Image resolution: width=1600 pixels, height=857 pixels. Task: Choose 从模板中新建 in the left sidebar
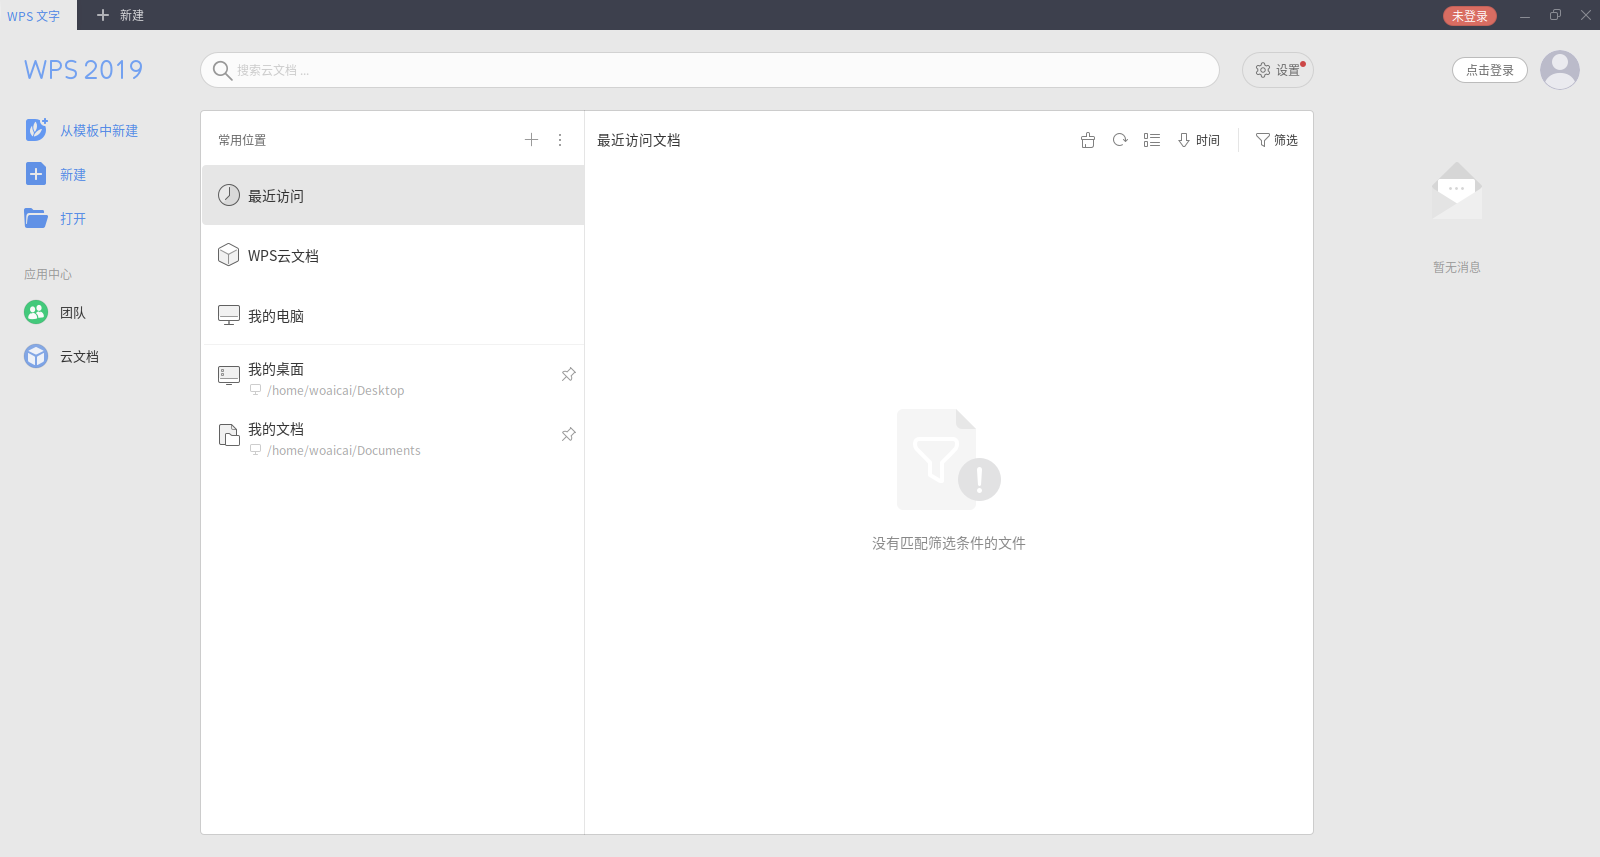point(82,130)
